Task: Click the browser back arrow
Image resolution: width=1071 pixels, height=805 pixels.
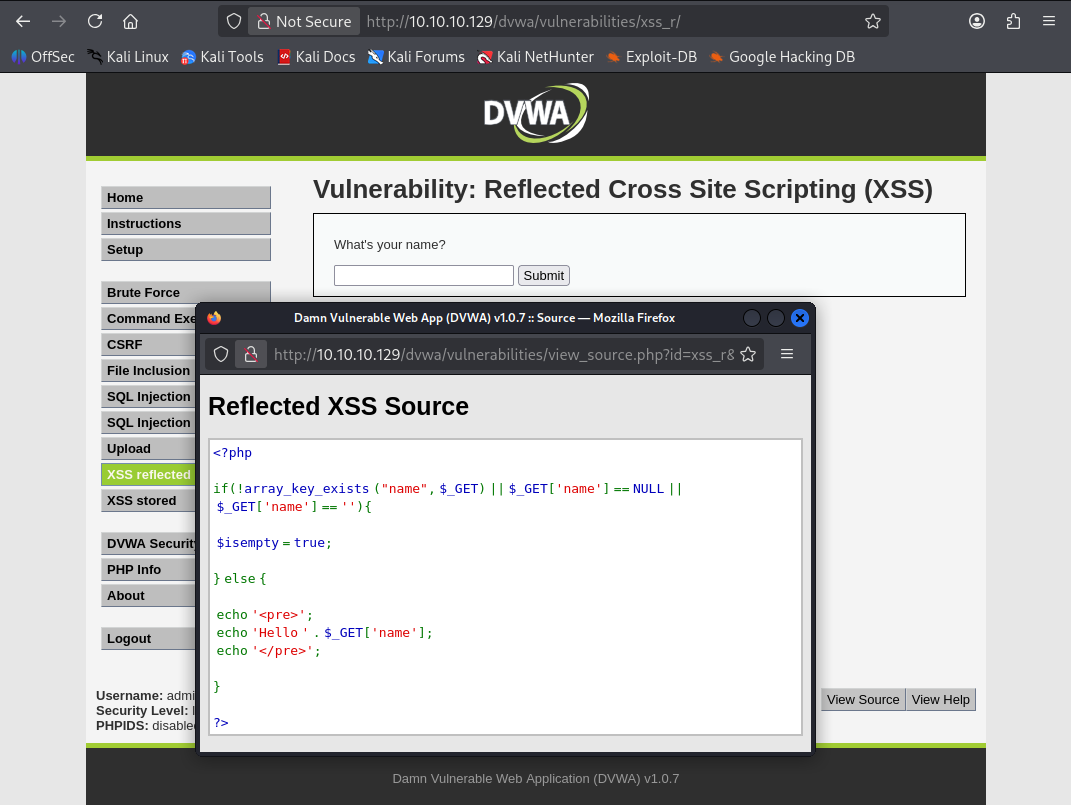Action: click(x=23, y=21)
